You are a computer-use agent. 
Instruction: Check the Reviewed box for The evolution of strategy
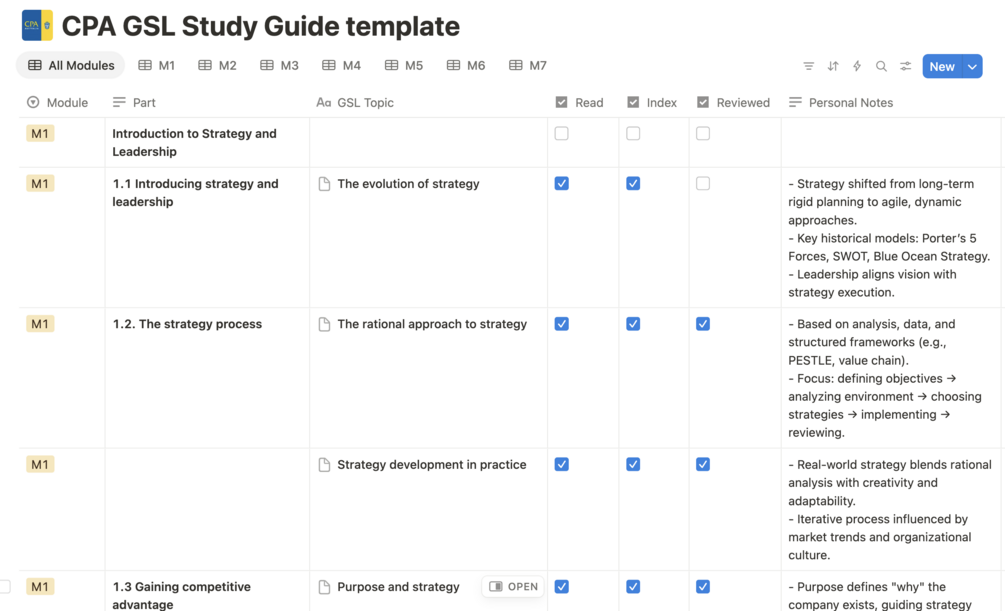(x=703, y=184)
